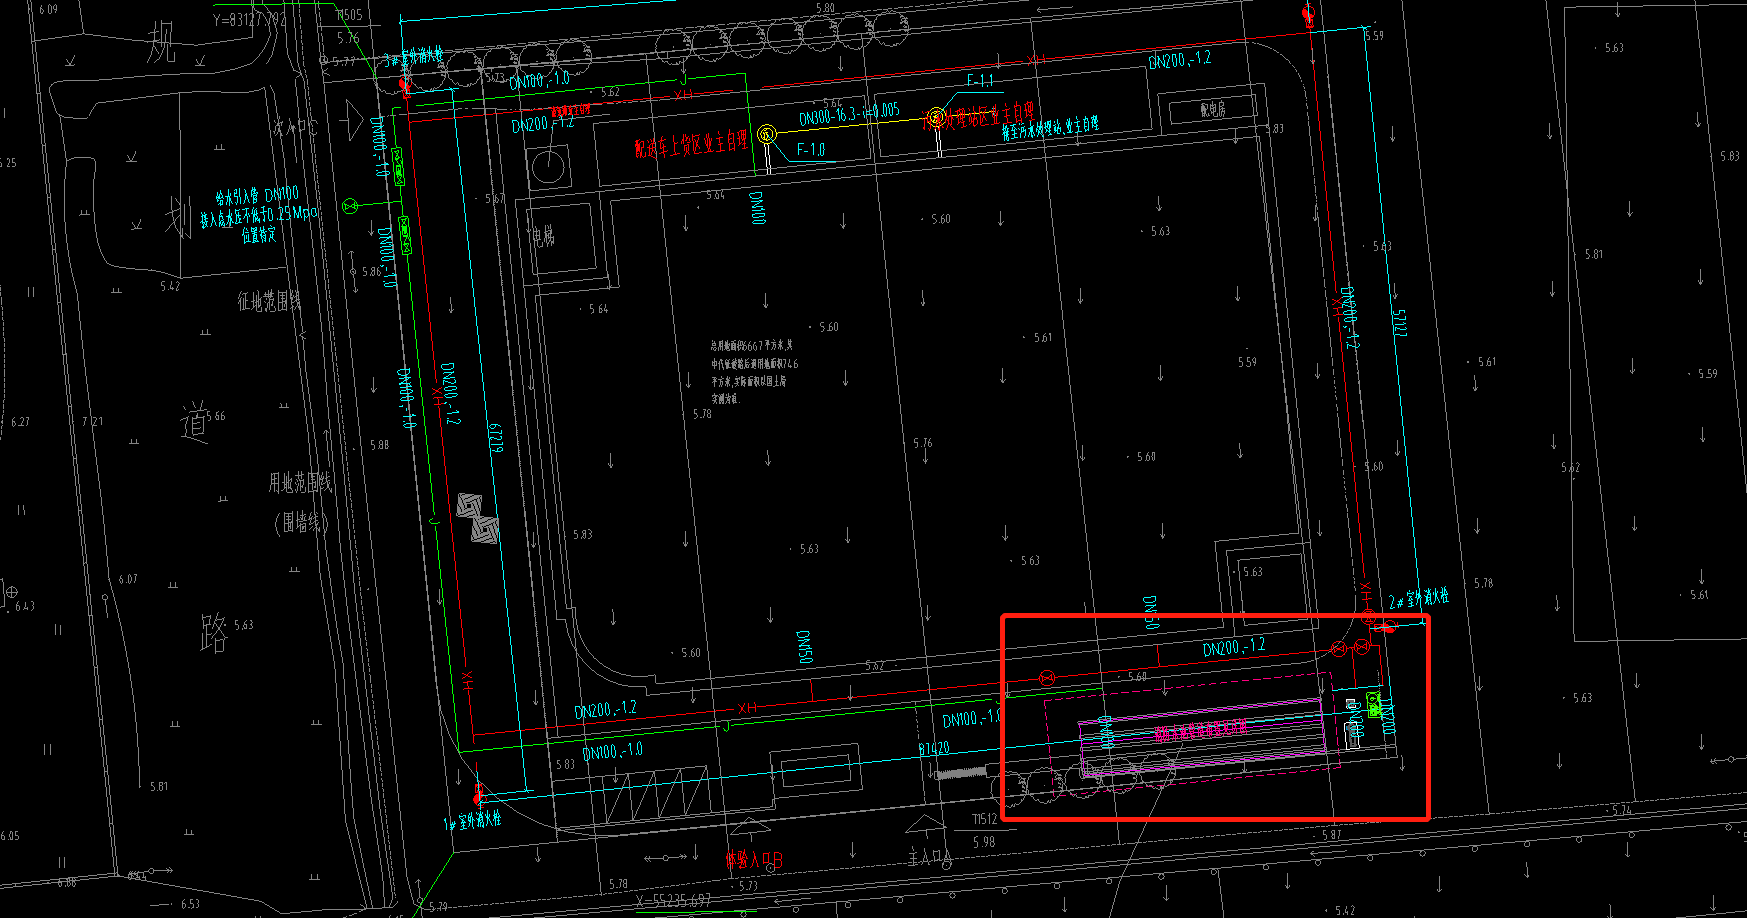1747x918 pixels.
Task: Select the TI505 survey point label
Action: tap(349, 15)
